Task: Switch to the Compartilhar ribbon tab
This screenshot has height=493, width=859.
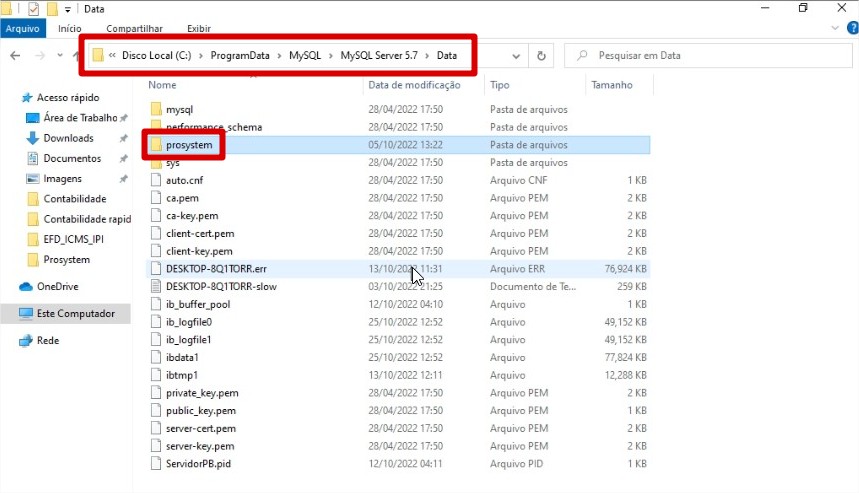Action: pyautogui.click(x=135, y=29)
